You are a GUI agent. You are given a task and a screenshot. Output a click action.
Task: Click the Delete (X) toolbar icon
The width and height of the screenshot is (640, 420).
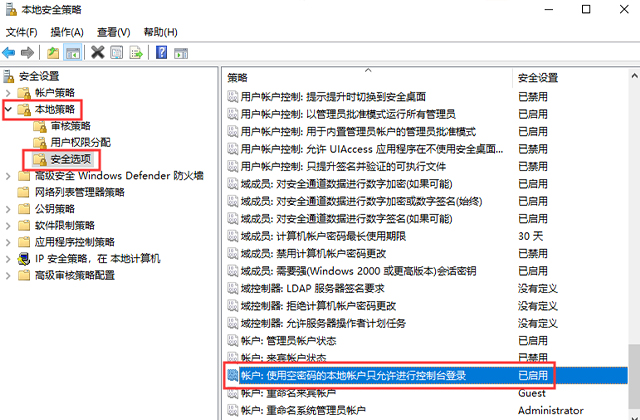tap(98, 51)
